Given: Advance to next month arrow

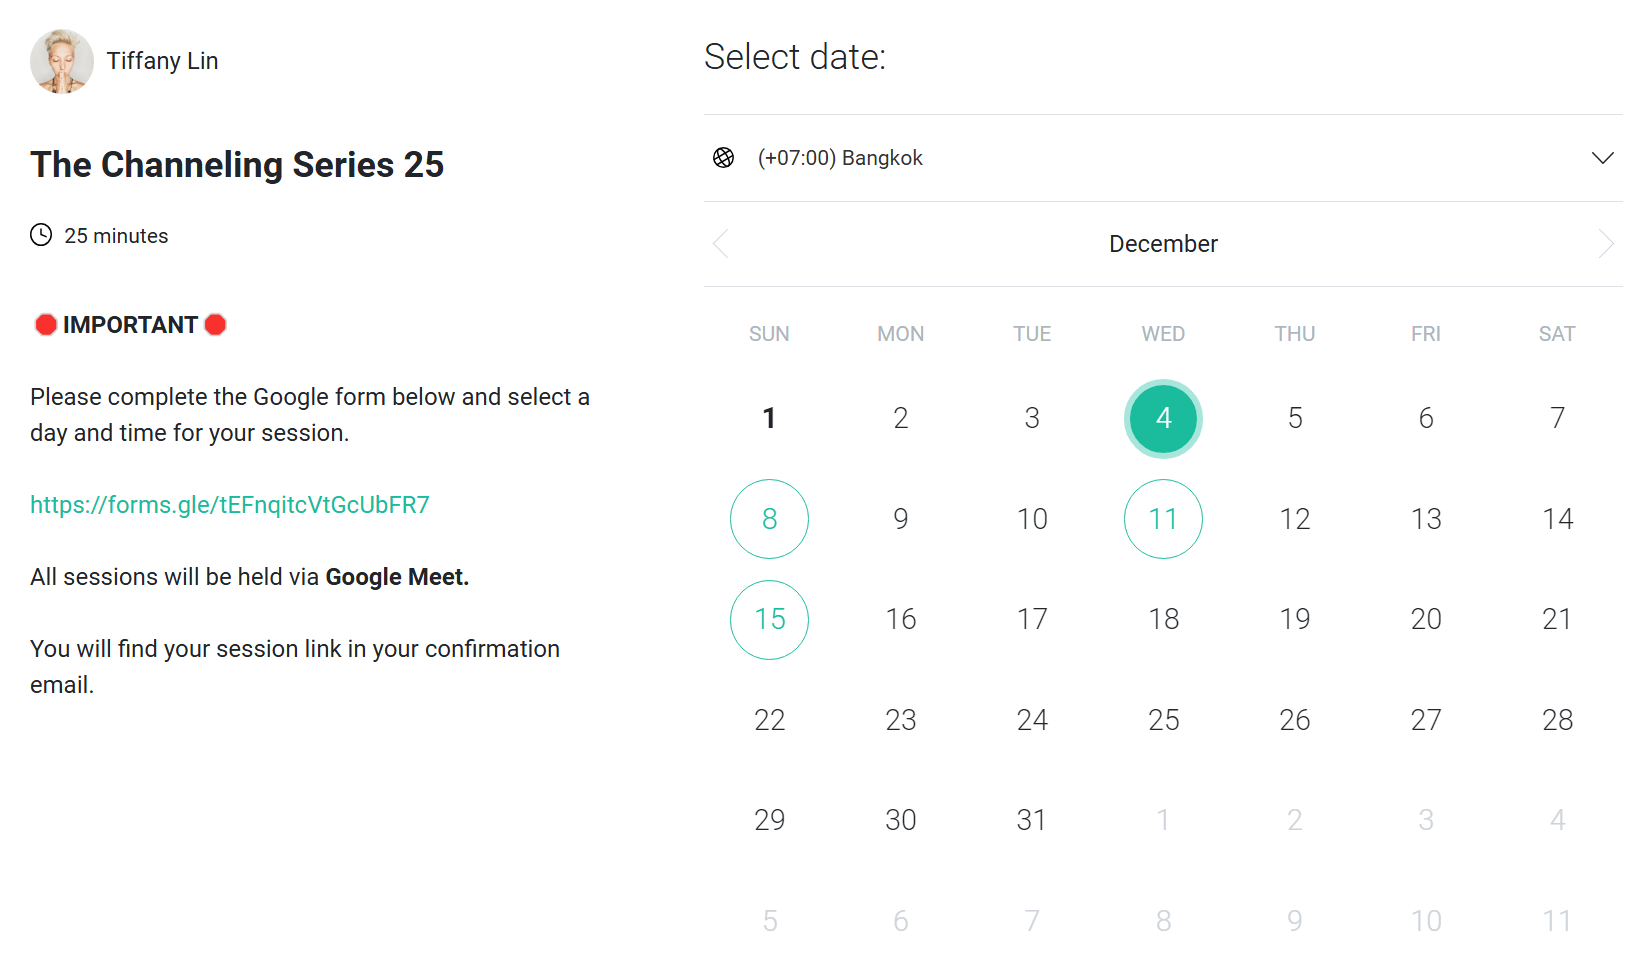Looking at the screenshot, I should click(1606, 244).
